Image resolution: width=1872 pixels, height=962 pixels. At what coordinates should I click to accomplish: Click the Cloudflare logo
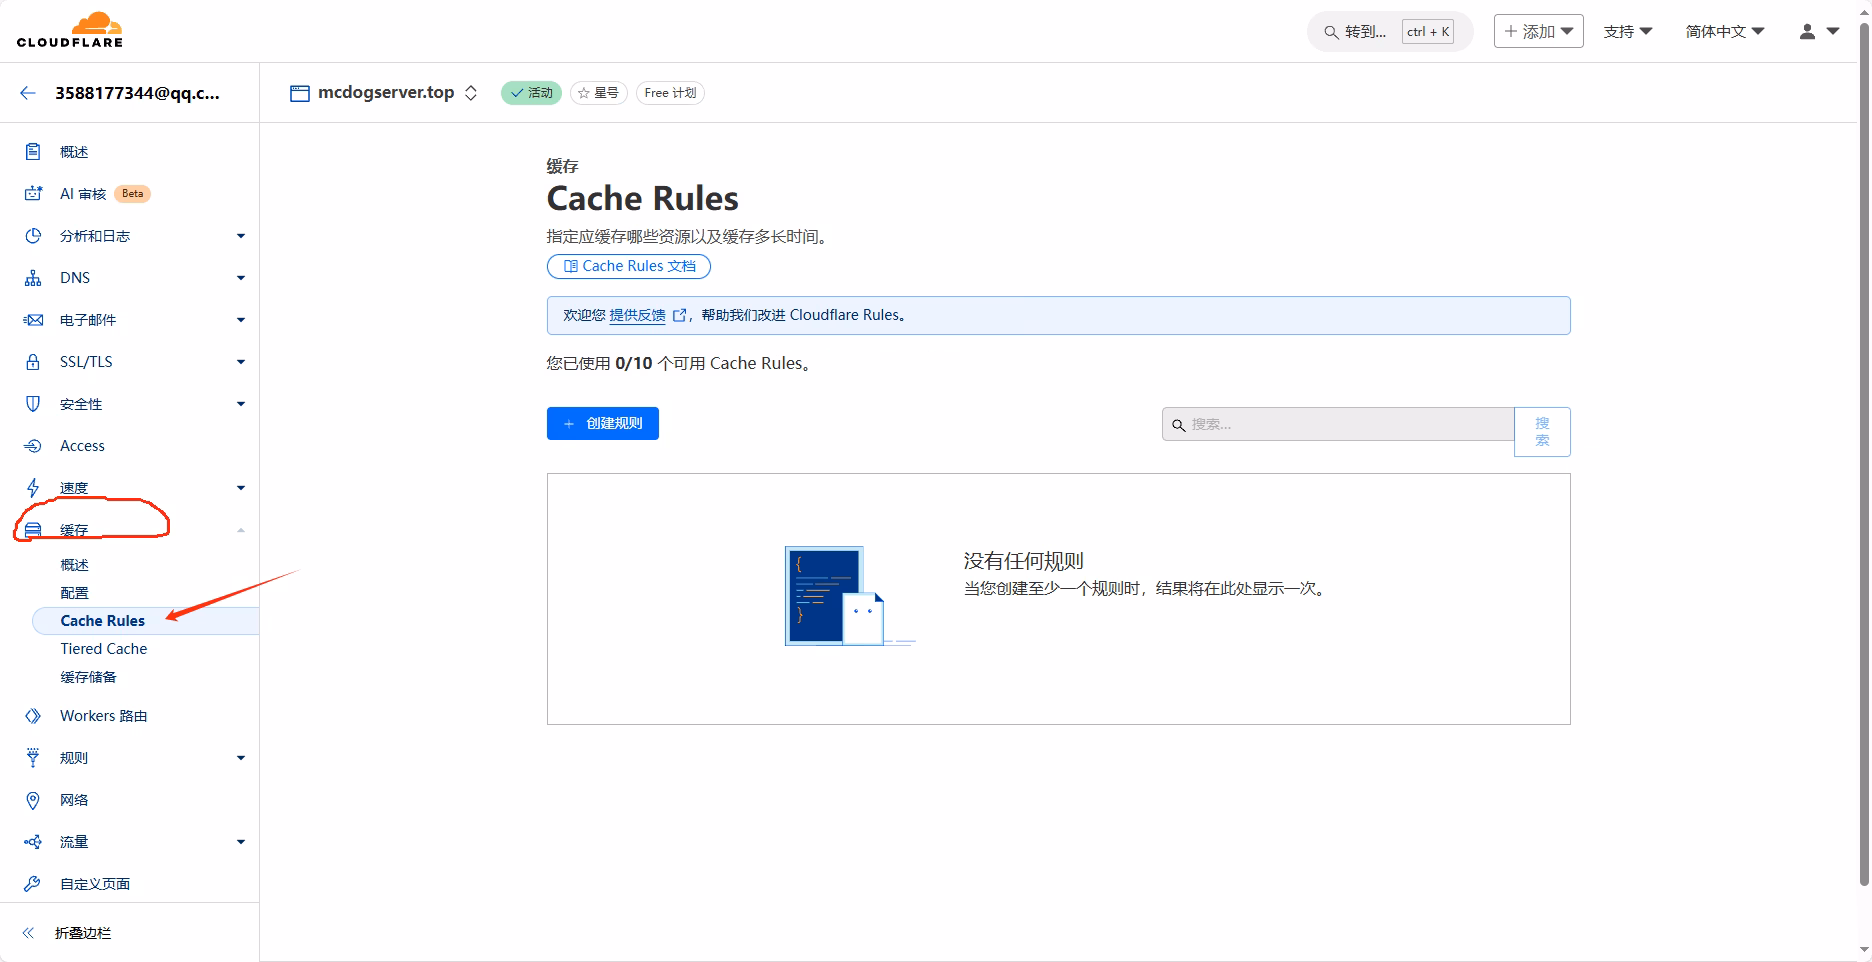[x=70, y=30]
